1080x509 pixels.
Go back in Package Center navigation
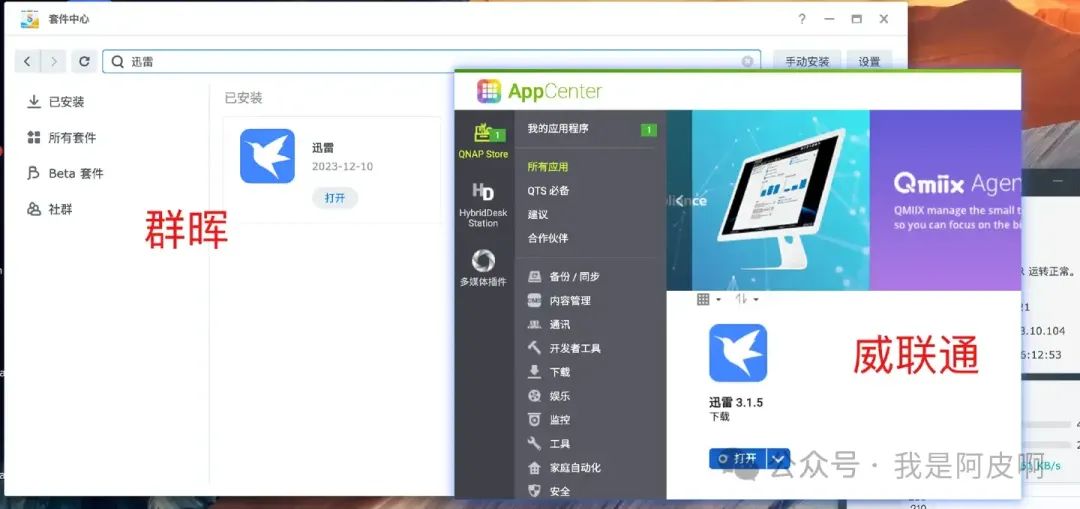(x=27, y=61)
